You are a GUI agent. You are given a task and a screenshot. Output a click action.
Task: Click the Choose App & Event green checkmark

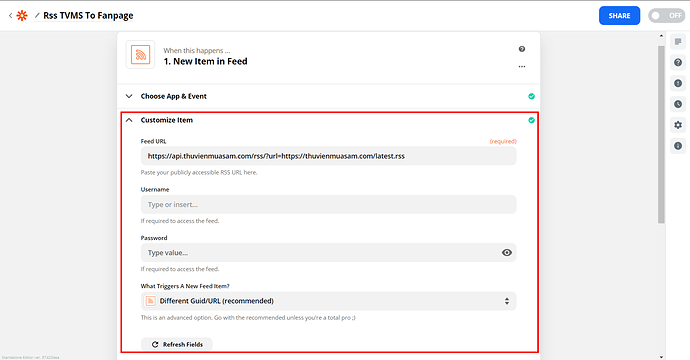pos(532,96)
